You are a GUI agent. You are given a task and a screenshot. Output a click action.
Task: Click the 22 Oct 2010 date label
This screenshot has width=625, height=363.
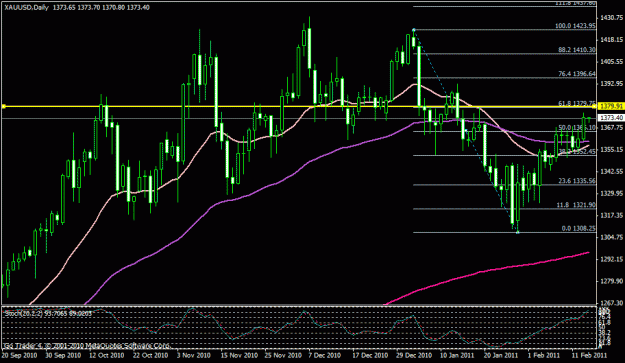[150, 355]
